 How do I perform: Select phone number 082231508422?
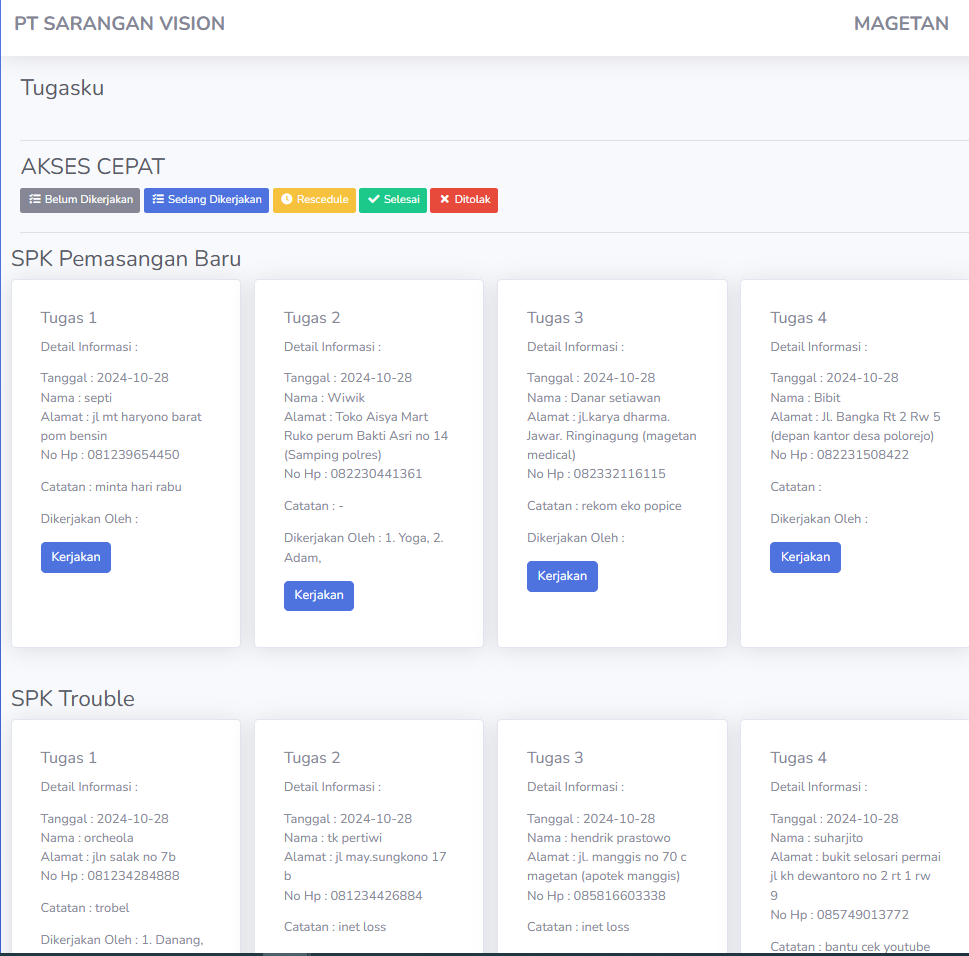pos(863,455)
